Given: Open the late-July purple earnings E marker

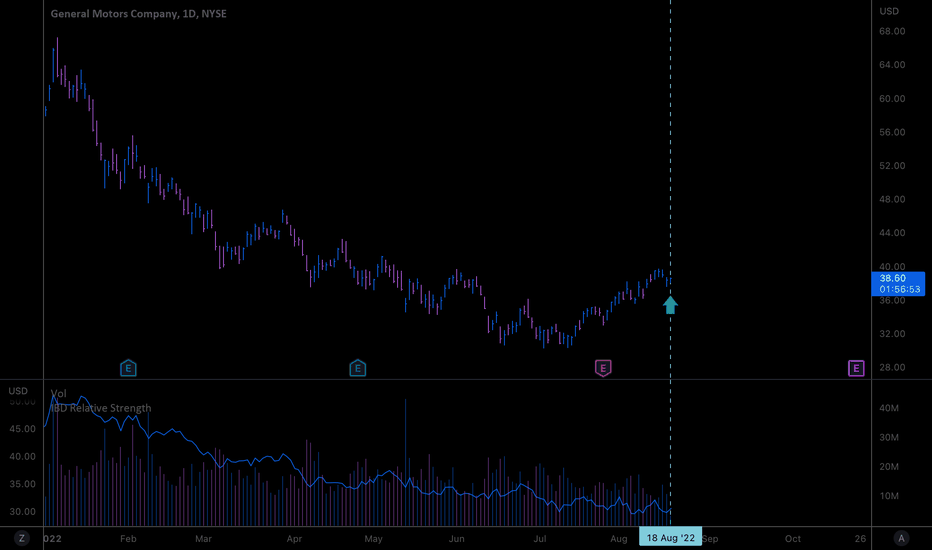Looking at the screenshot, I should pos(603,368).
